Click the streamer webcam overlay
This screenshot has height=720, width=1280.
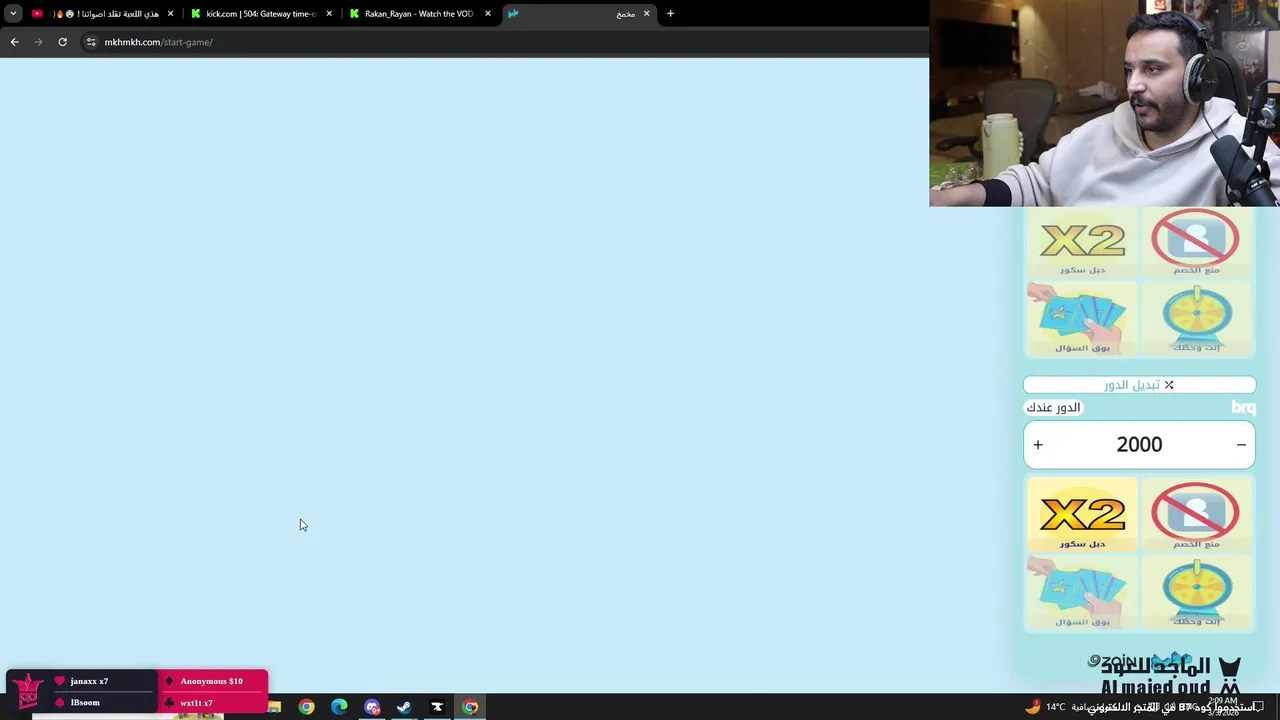point(1104,103)
